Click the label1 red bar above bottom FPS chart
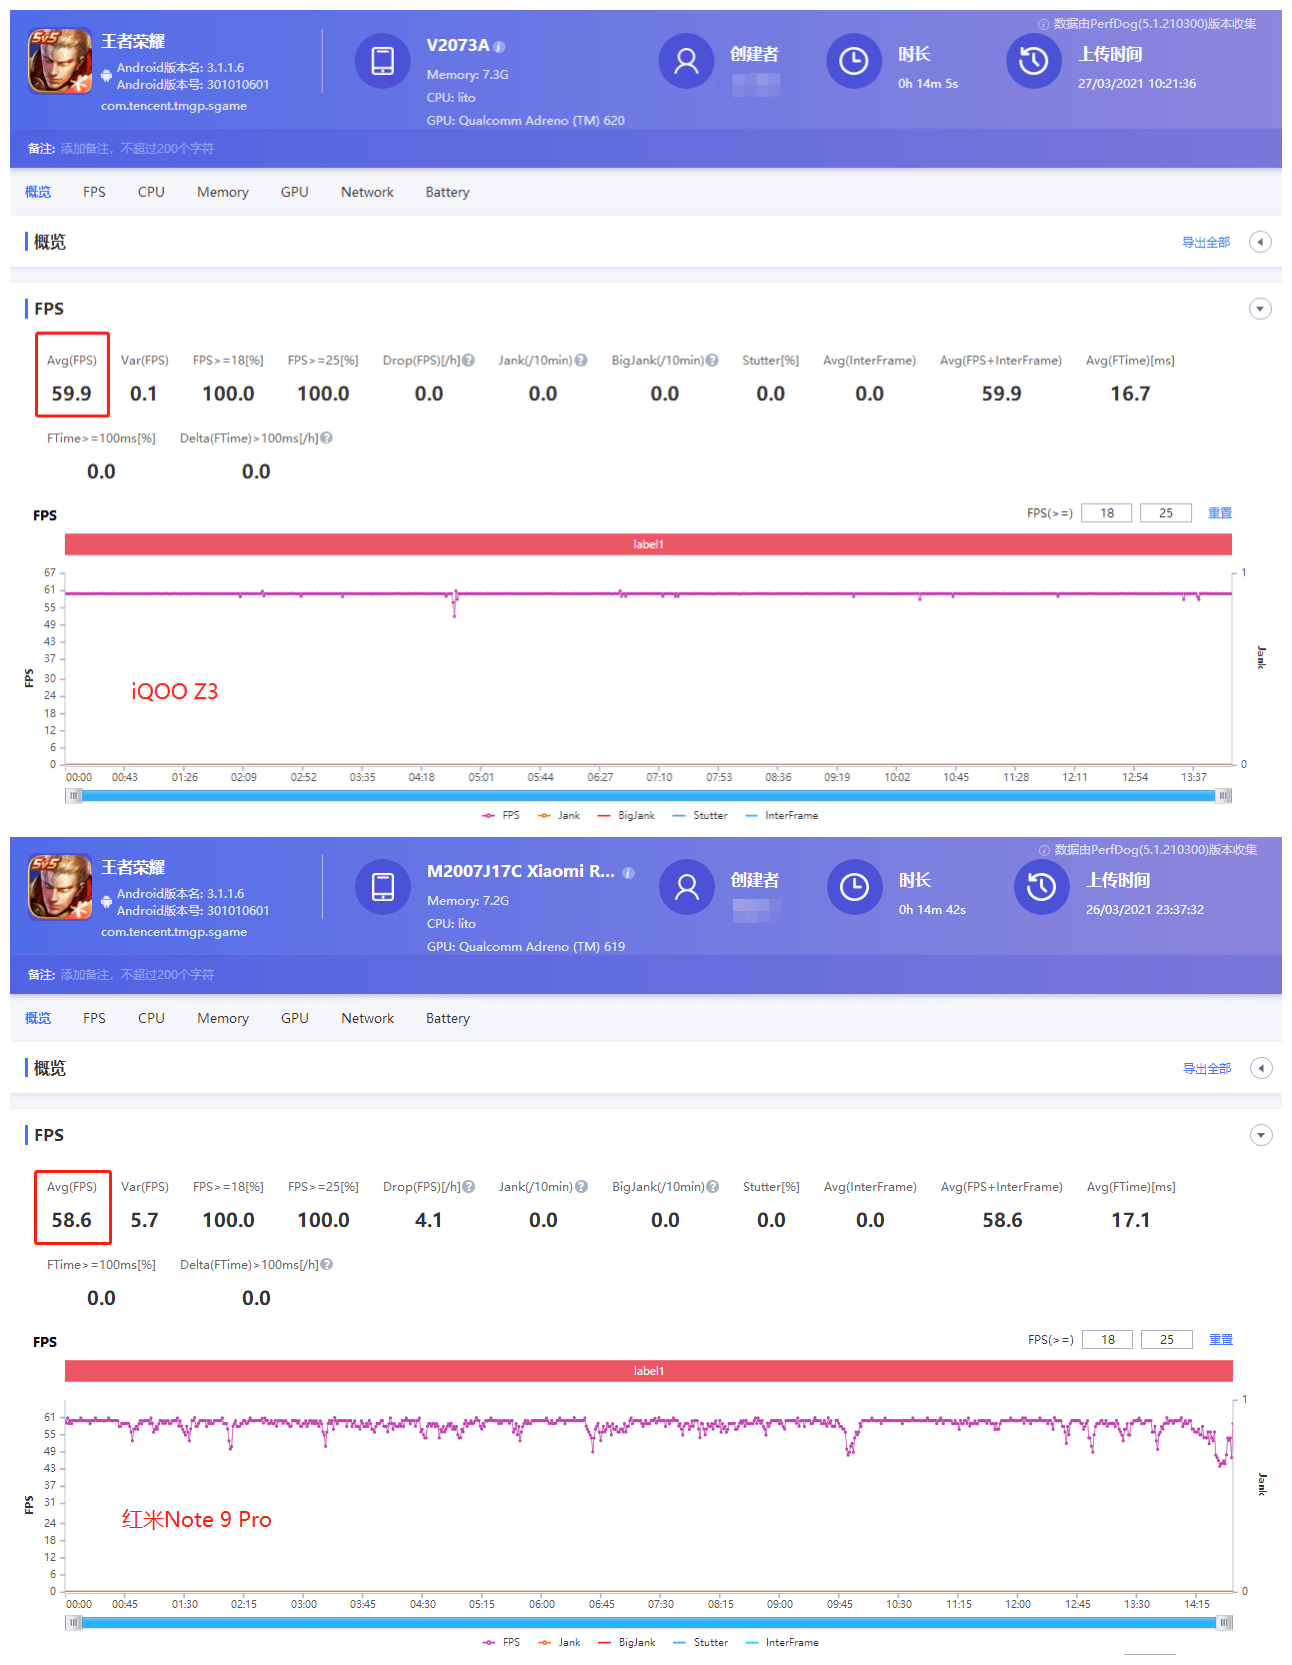The image size is (1292, 1665). 648,1371
